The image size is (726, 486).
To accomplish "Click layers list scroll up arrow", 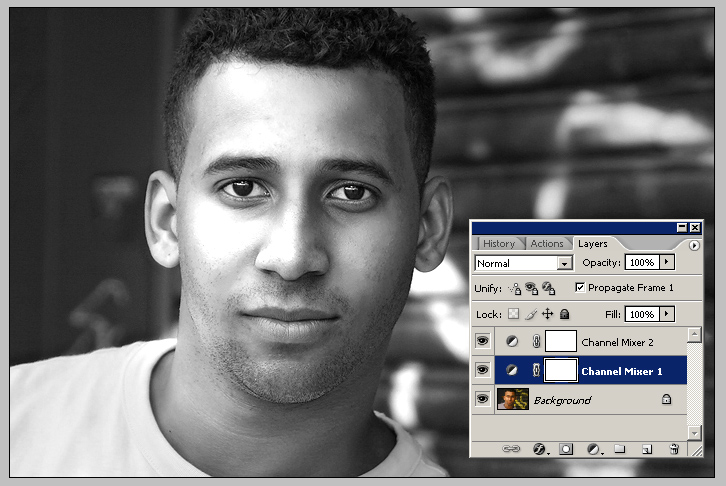I will click(x=694, y=335).
